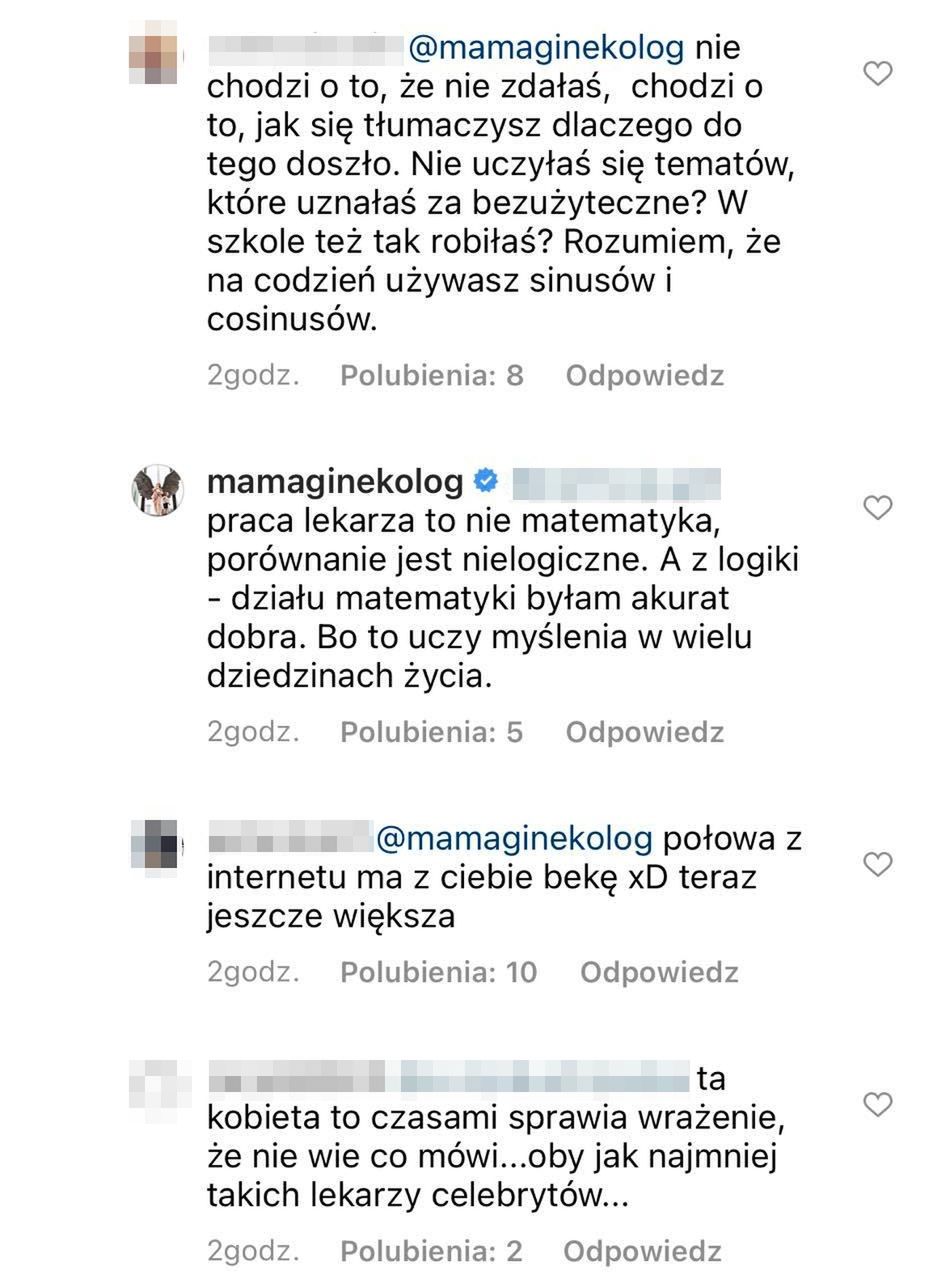This screenshot has width=946, height=1288.
Task: Click Odpowiedz under the "lekarzy celebrytów" comment
Action: point(642,1250)
